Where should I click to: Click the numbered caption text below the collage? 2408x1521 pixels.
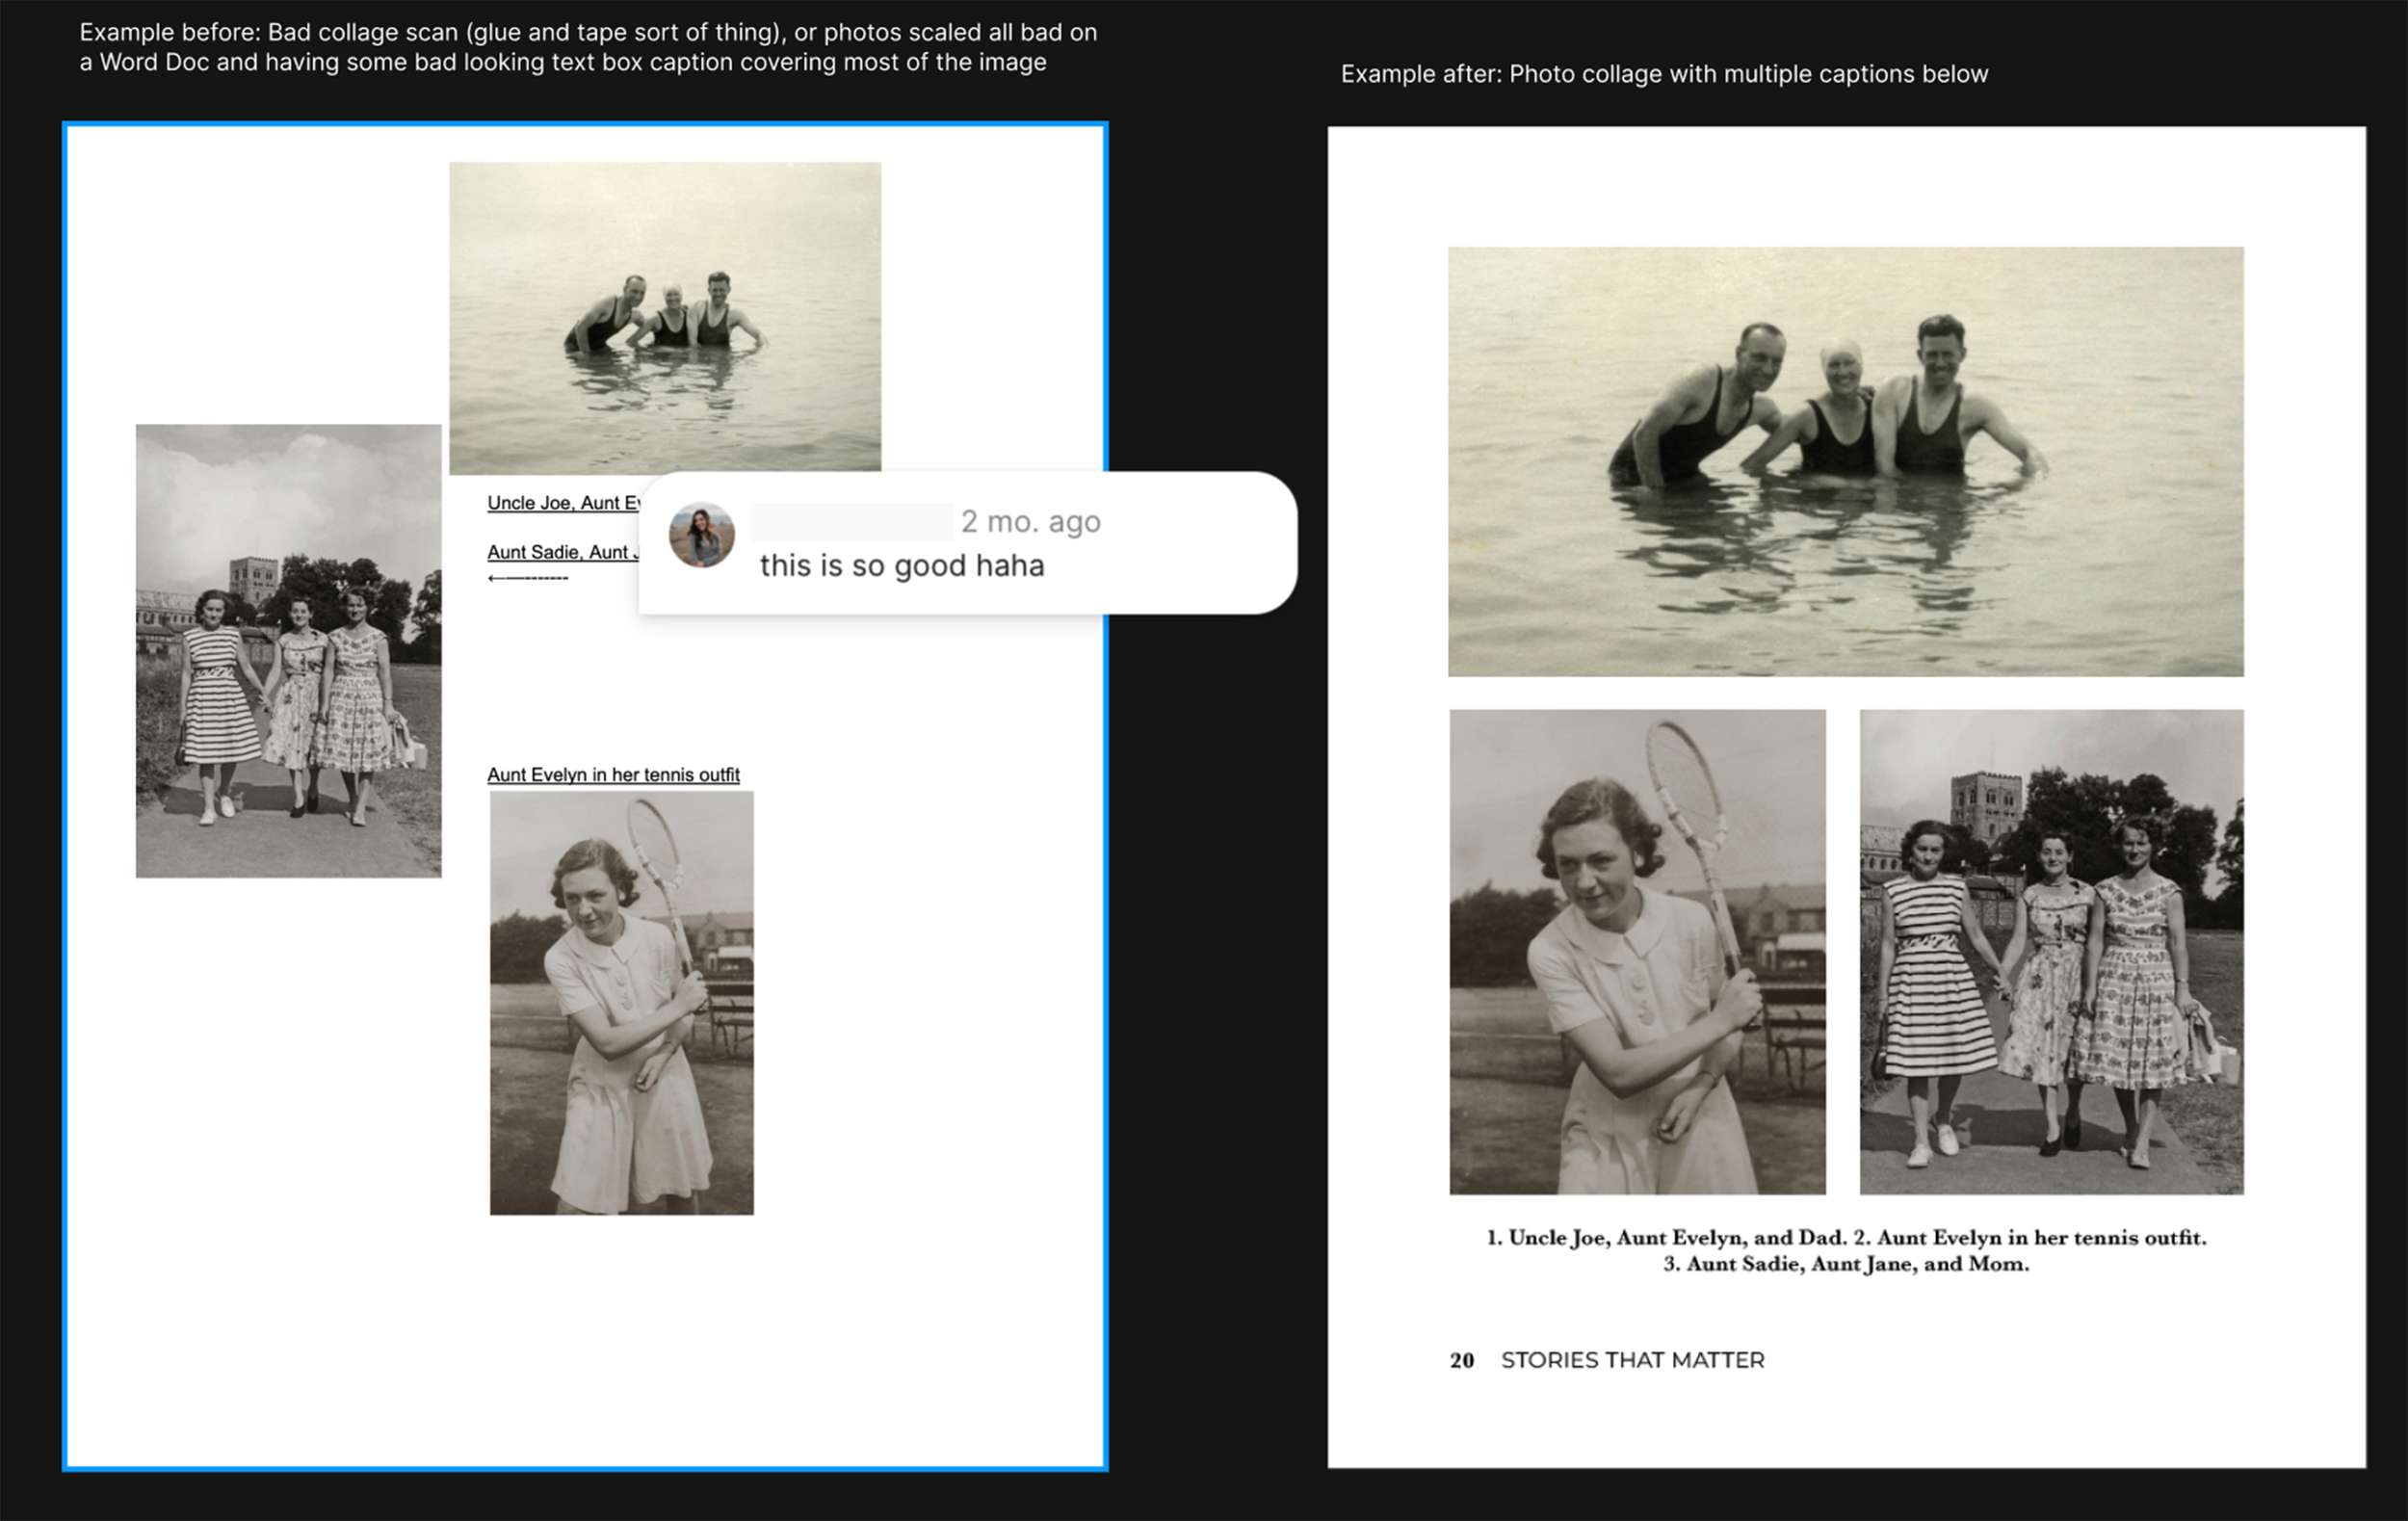pos(1845,1250)
